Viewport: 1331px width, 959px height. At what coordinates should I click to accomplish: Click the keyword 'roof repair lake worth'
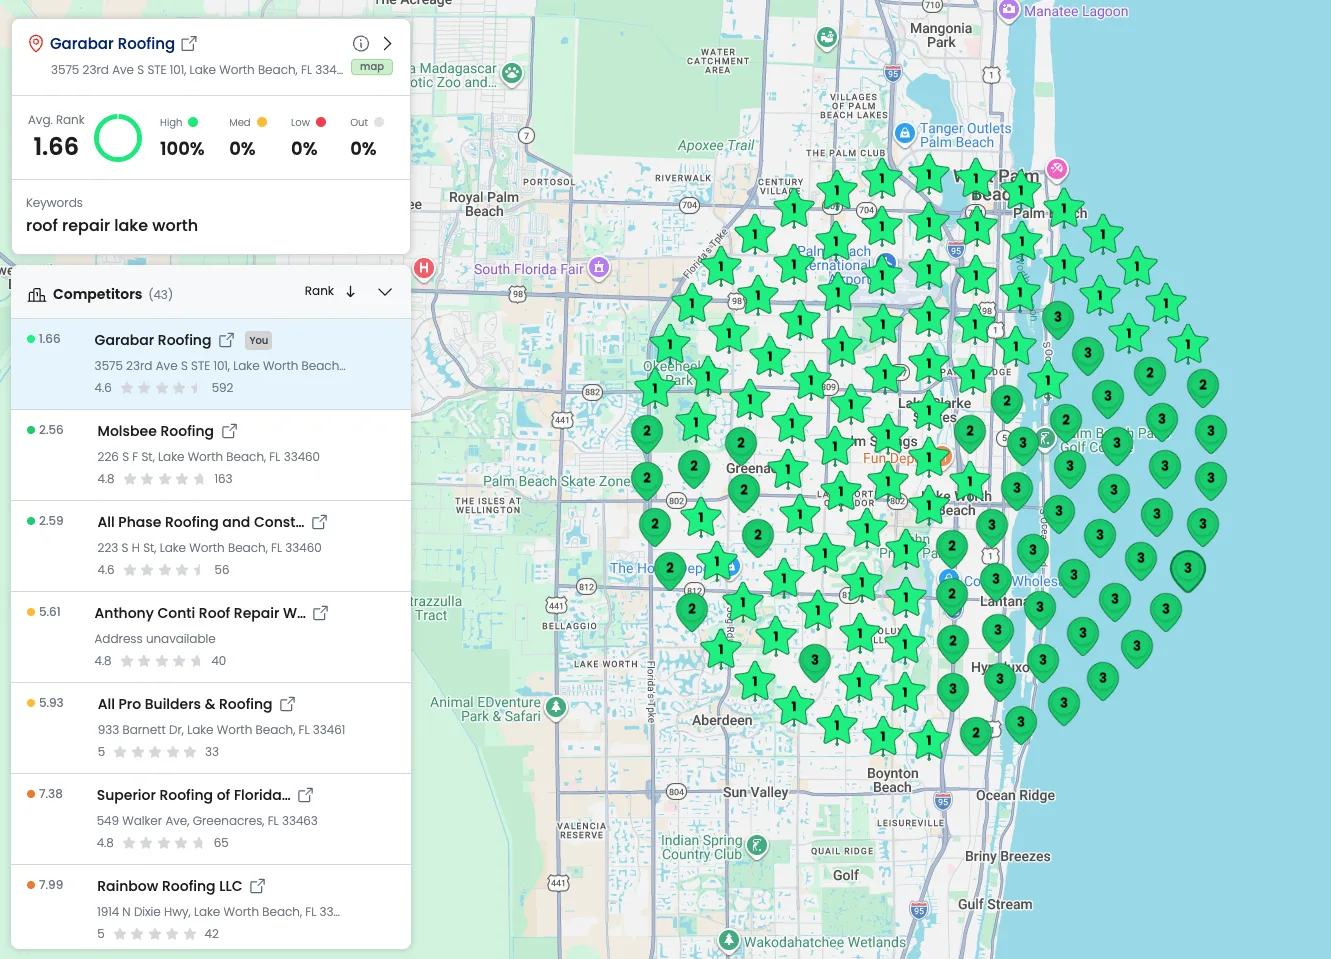(112, 226)
